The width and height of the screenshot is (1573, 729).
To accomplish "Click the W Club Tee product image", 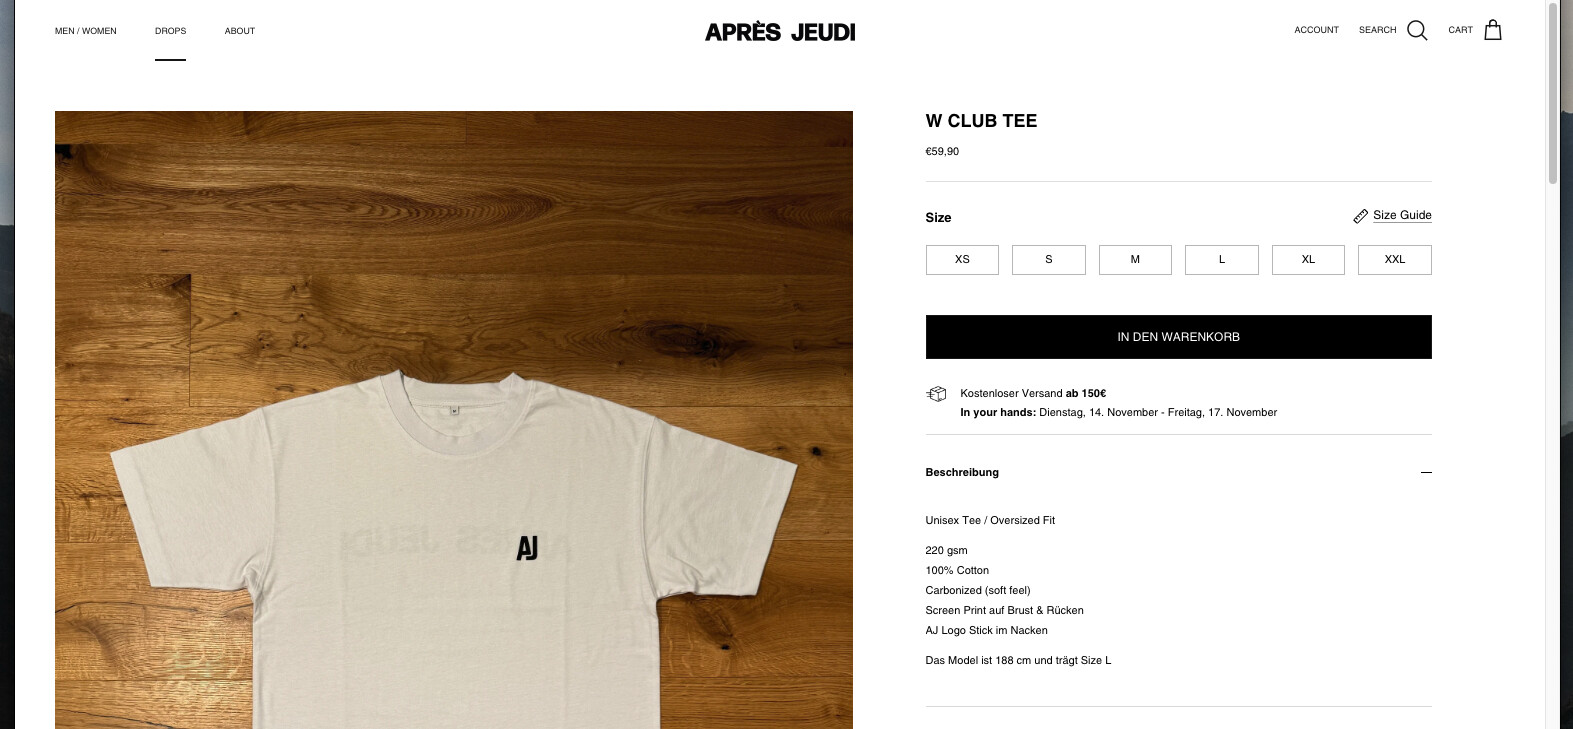I will click(454, 420).
